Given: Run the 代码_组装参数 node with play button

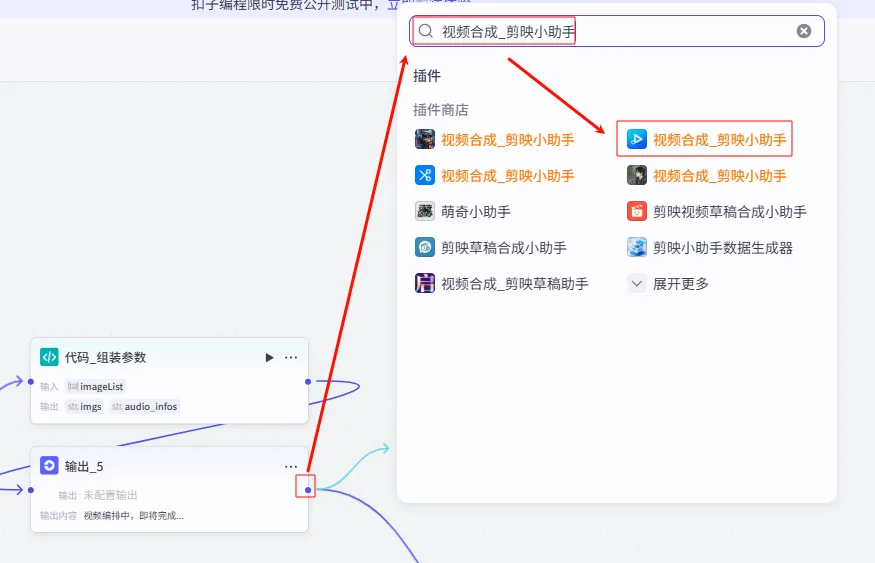Looking at the screenshot, I should (x=270, y=357).
